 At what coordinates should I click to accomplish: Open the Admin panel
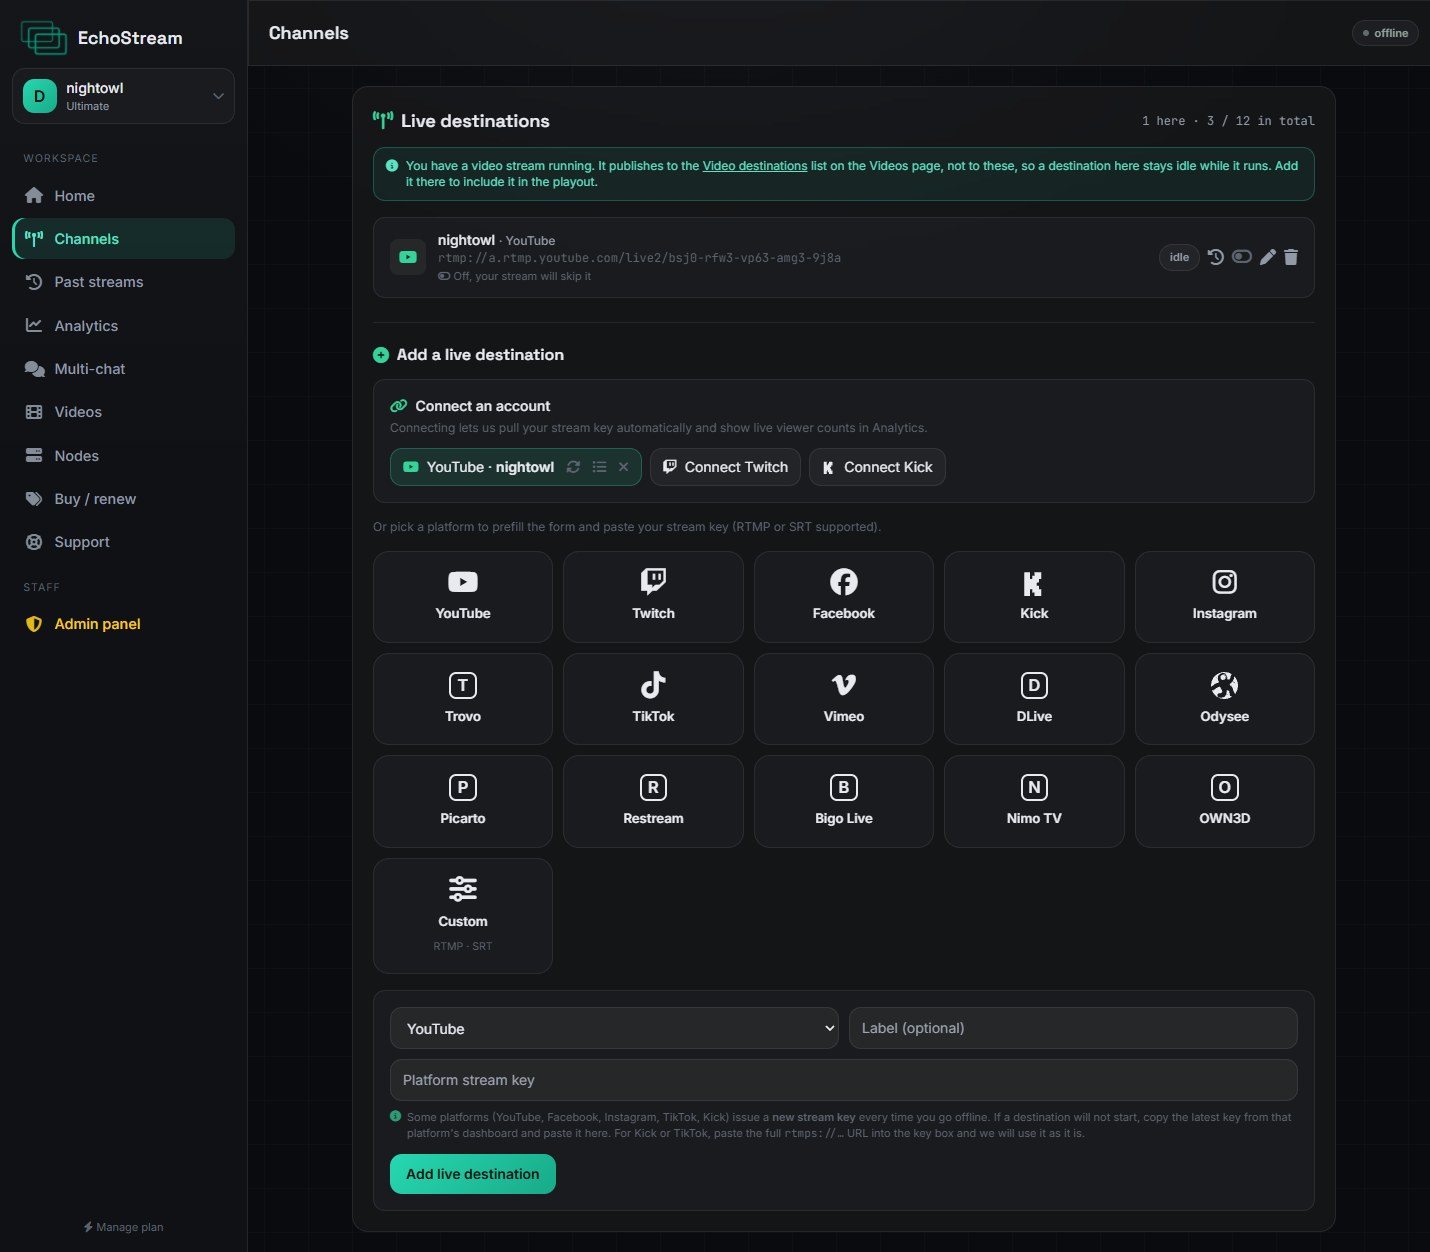[123, 624]
